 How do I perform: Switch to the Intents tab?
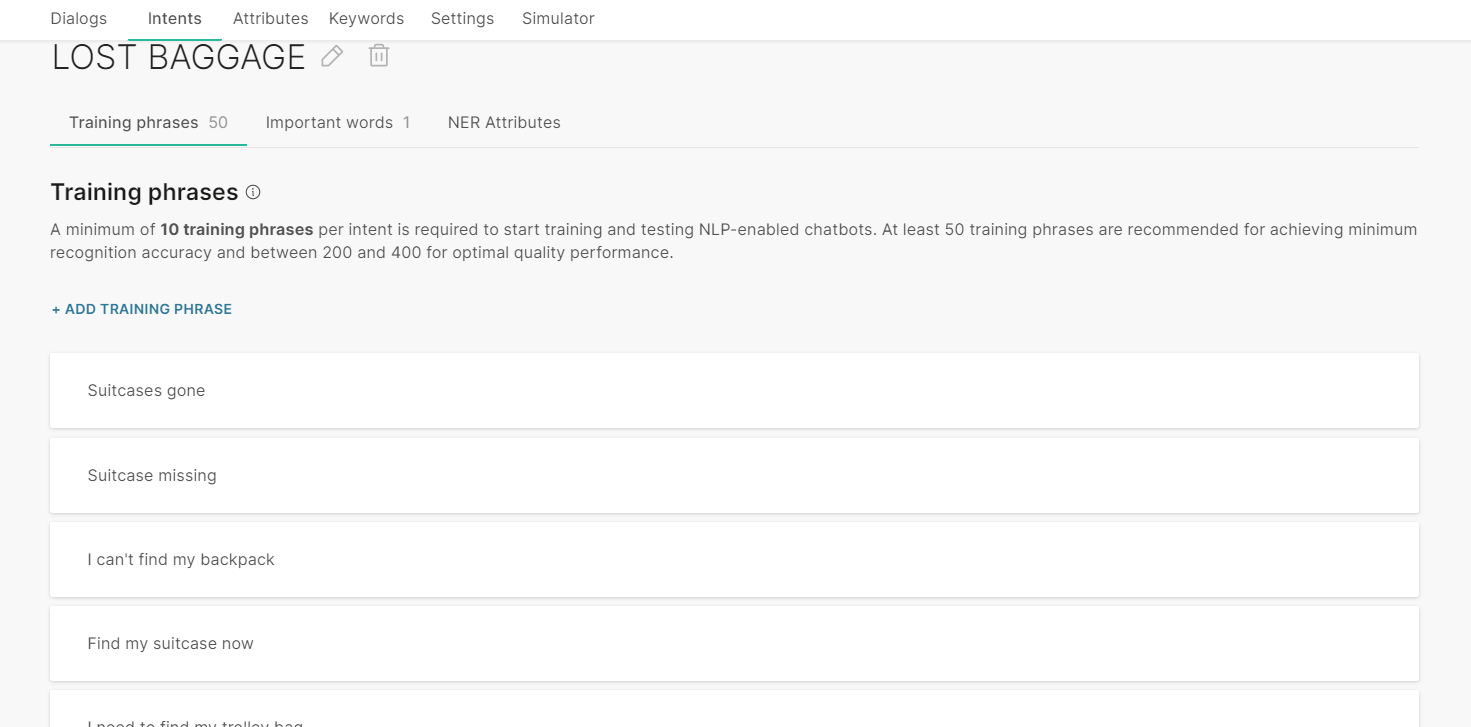(174, 19)
